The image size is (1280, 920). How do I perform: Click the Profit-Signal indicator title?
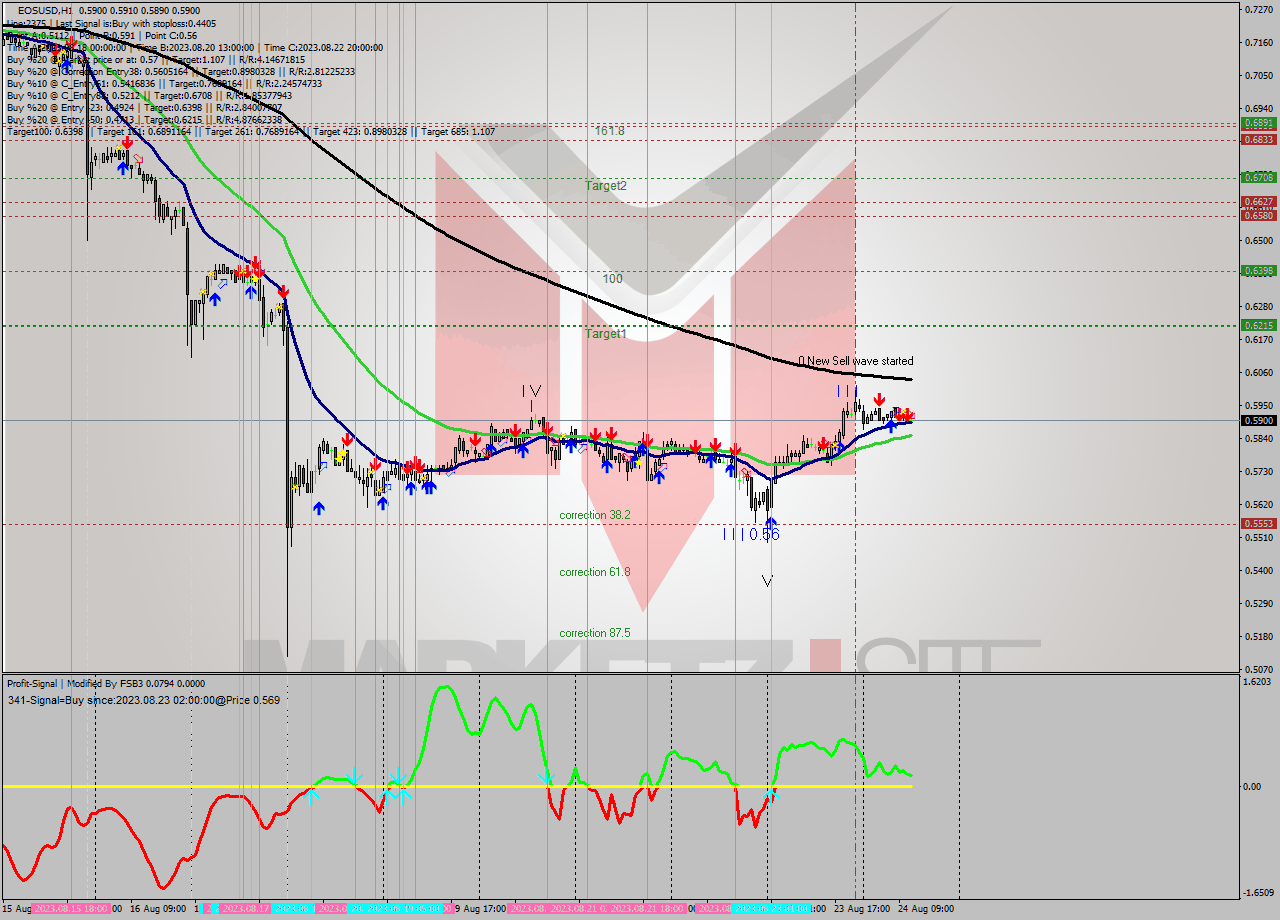[x=106, y=683]
